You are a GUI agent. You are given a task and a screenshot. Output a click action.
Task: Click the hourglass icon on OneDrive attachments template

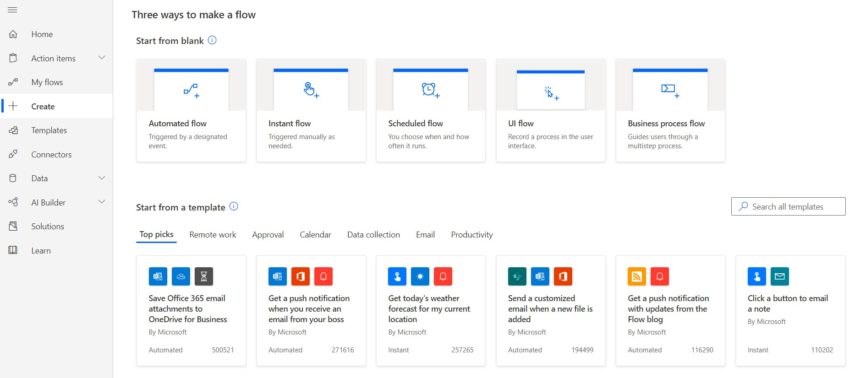click(x=204, y=277)
